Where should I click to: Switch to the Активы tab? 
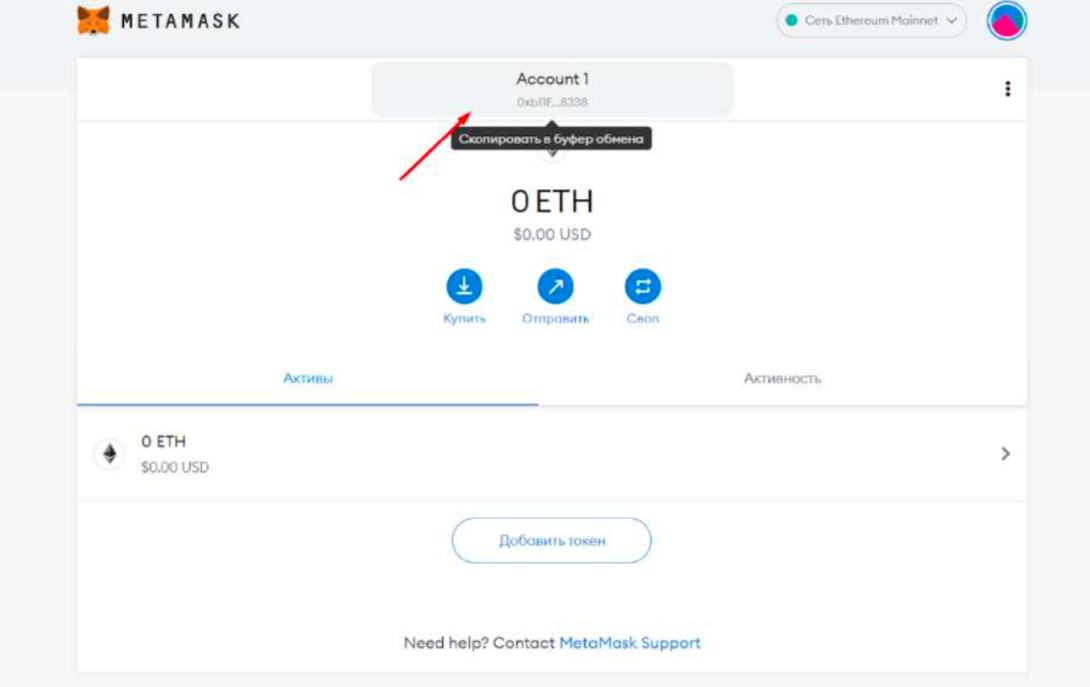(307, 378)
